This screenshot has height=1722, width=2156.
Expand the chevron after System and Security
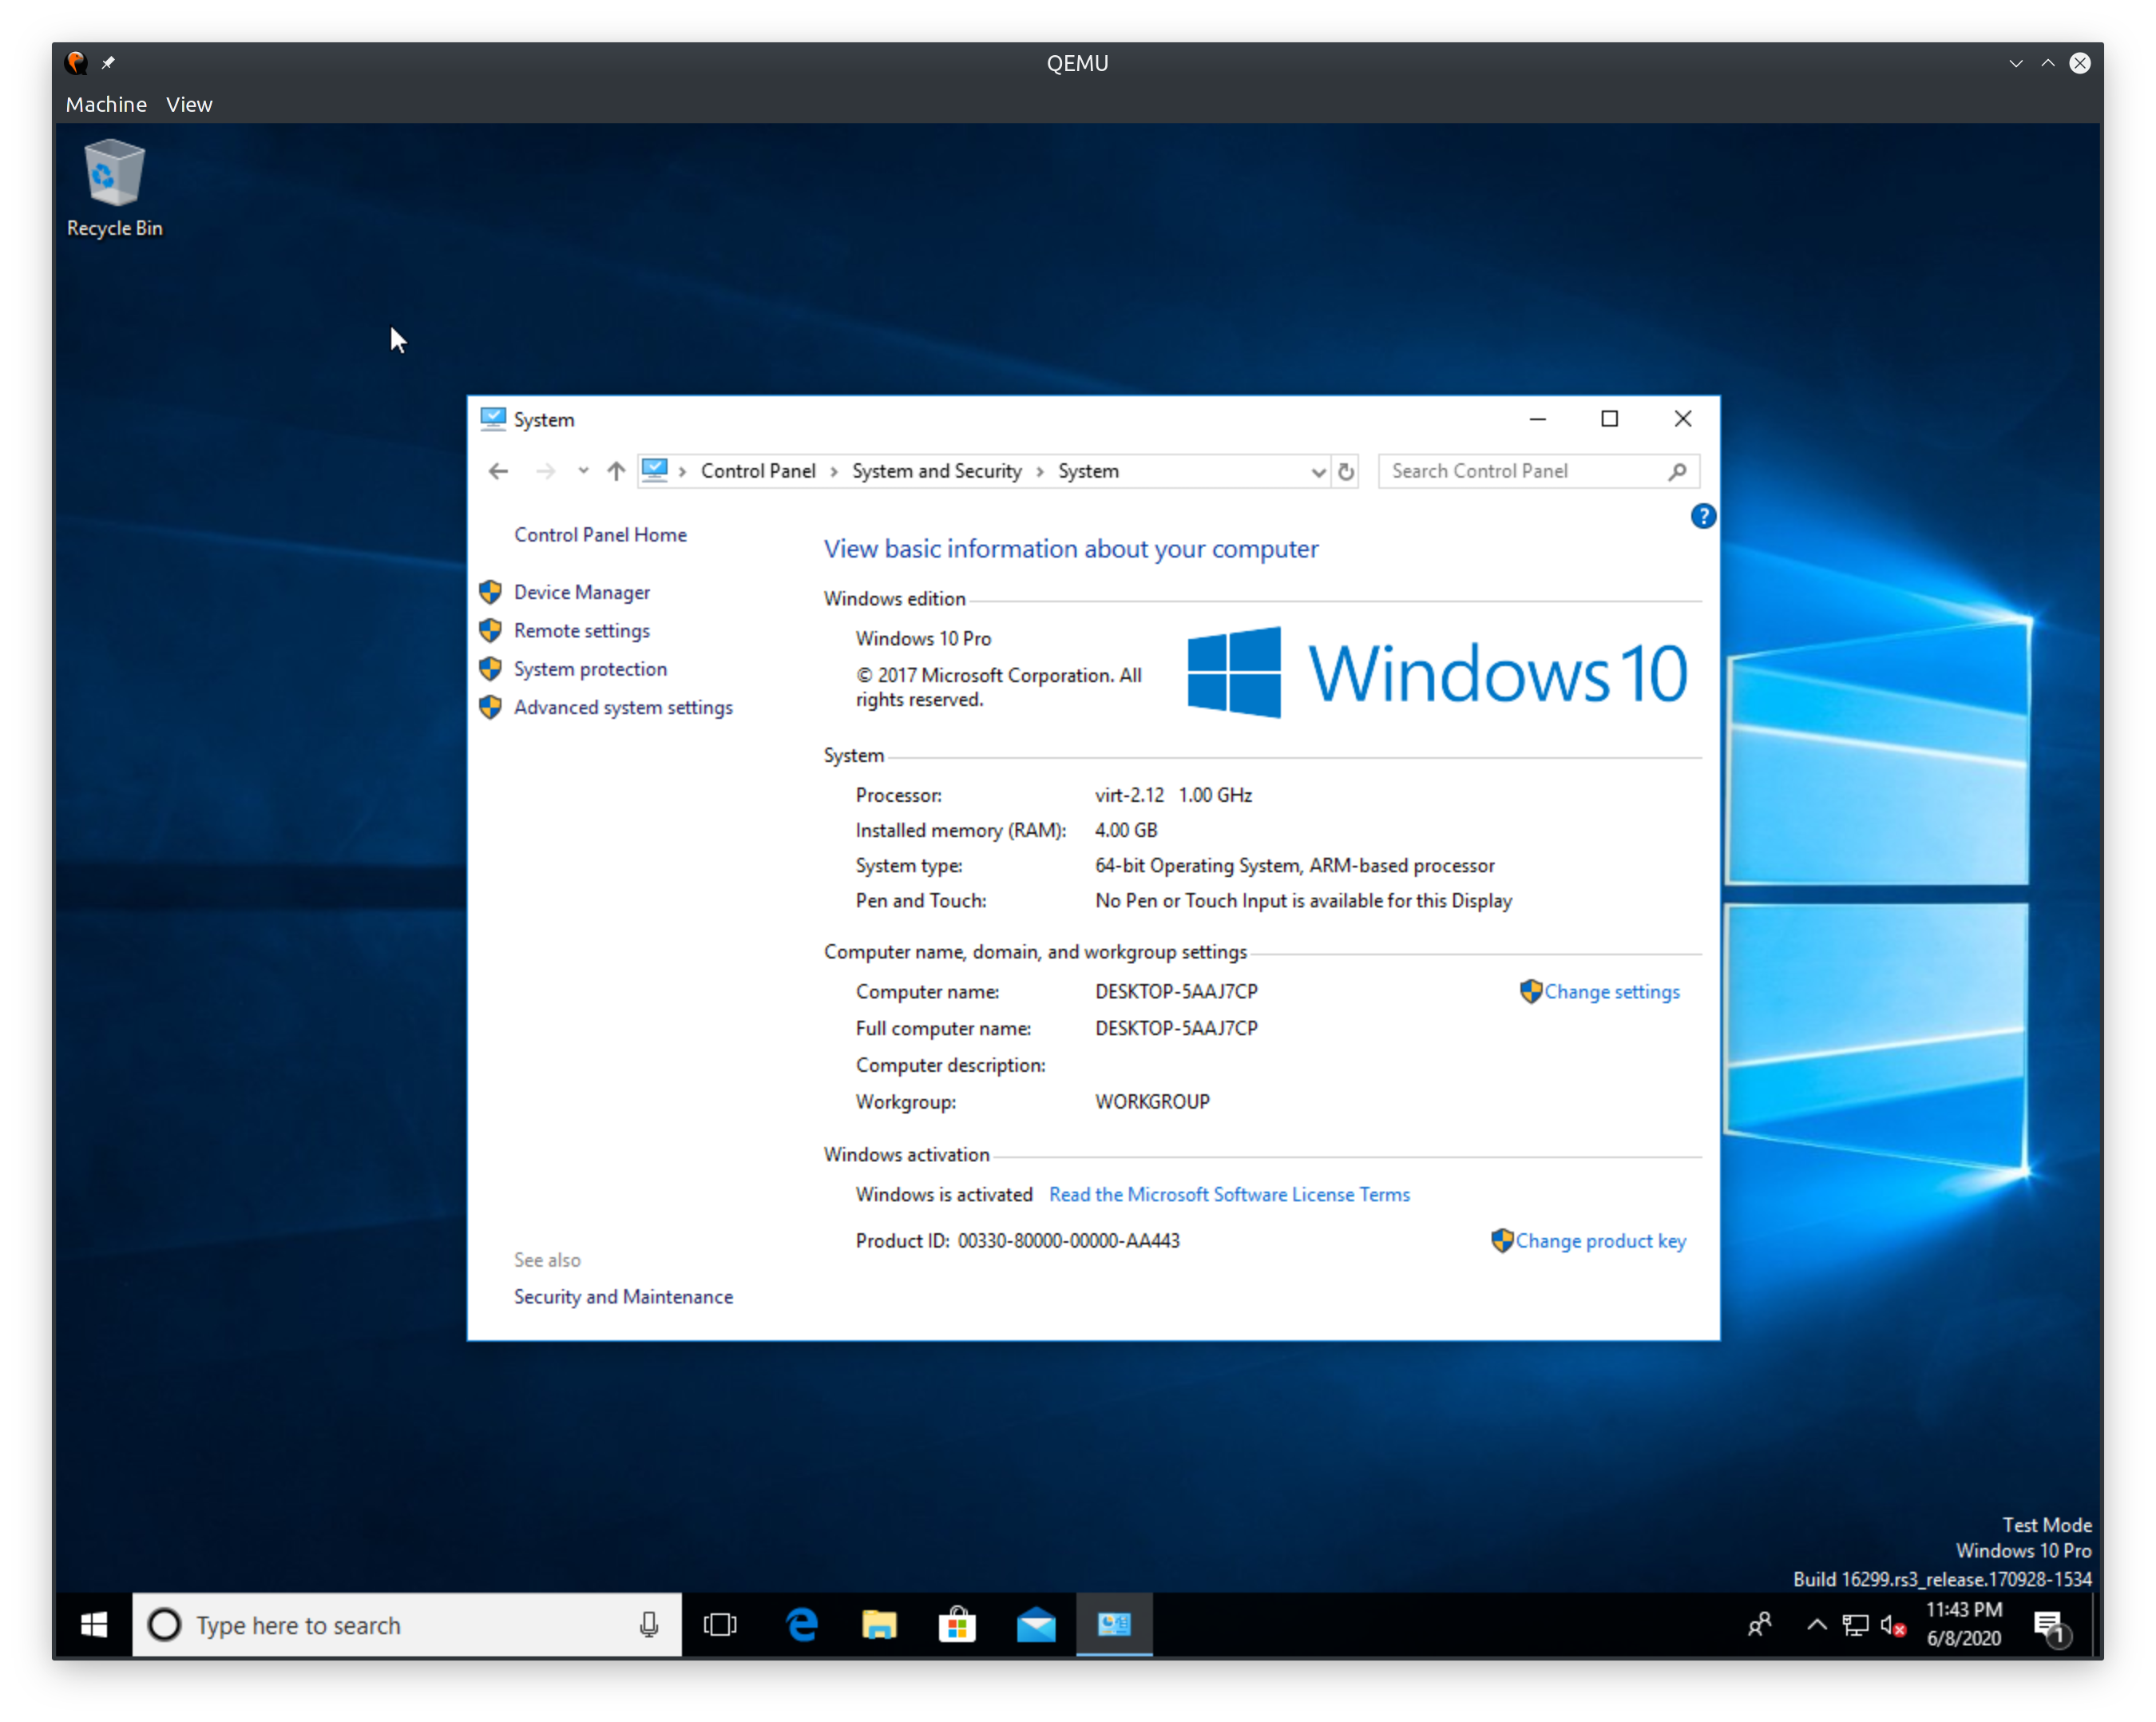1040,472
